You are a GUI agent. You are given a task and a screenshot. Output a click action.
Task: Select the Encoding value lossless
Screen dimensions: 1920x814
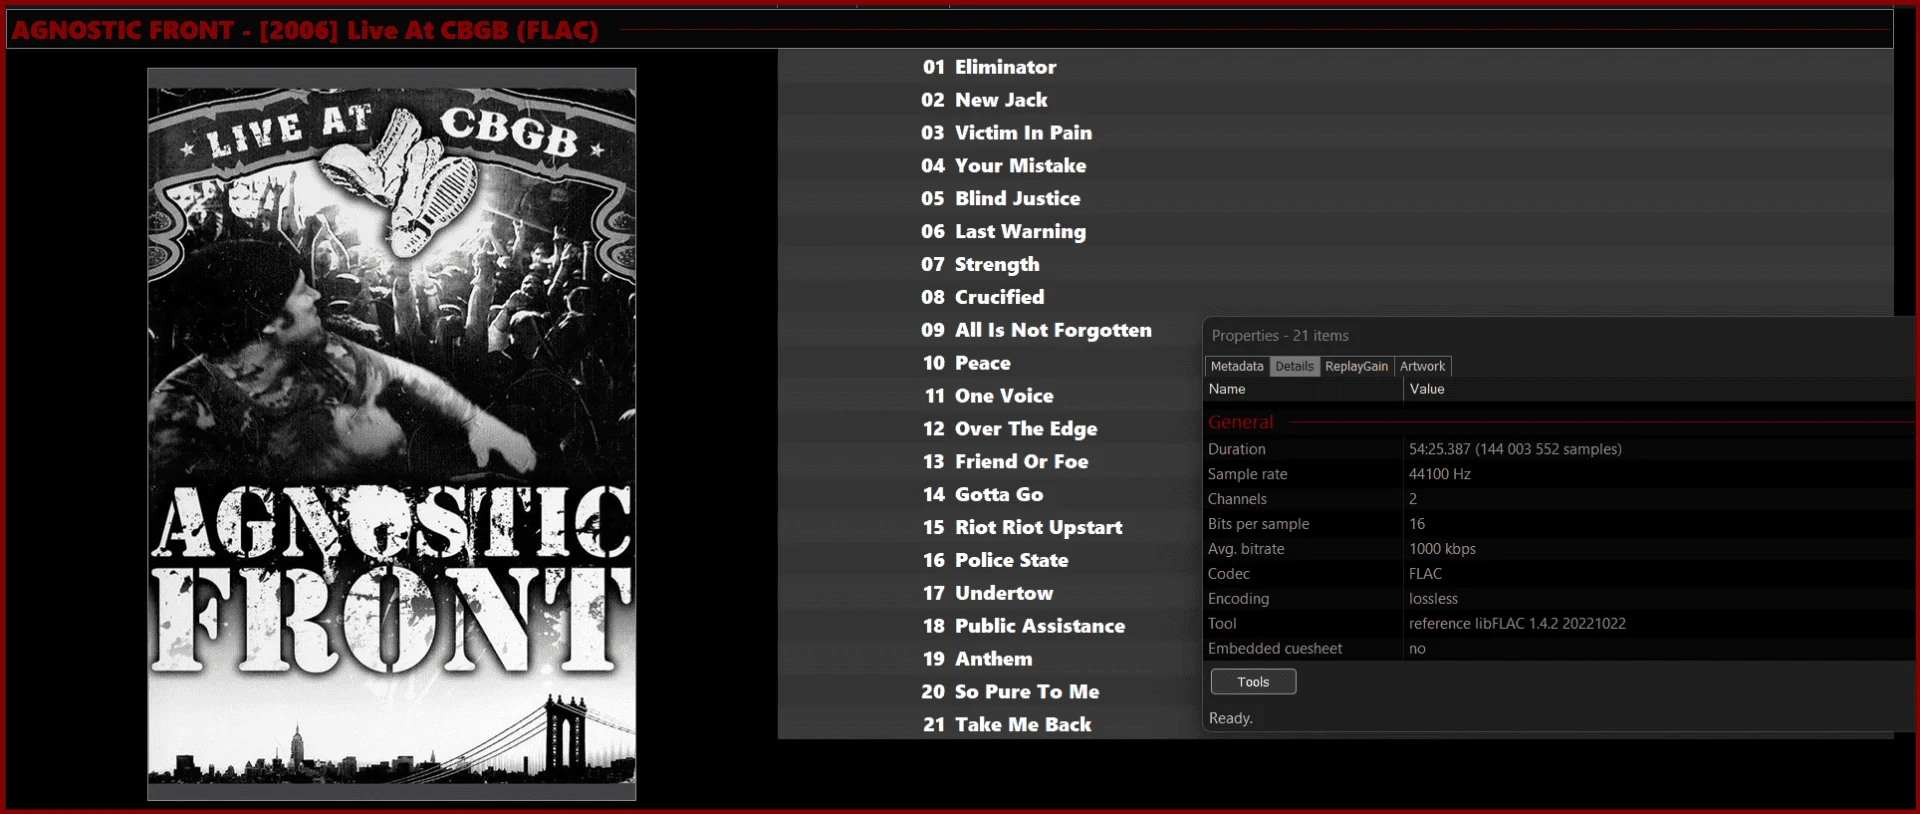(1433, 599)
